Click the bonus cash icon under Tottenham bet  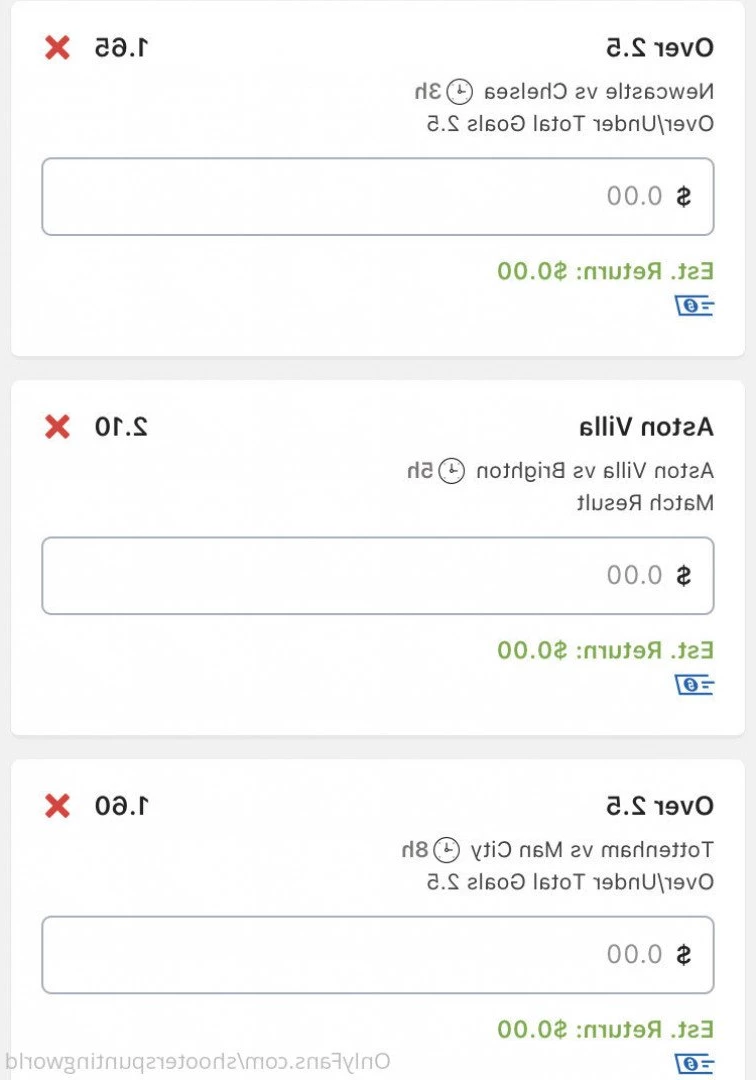pos(694,1063)
